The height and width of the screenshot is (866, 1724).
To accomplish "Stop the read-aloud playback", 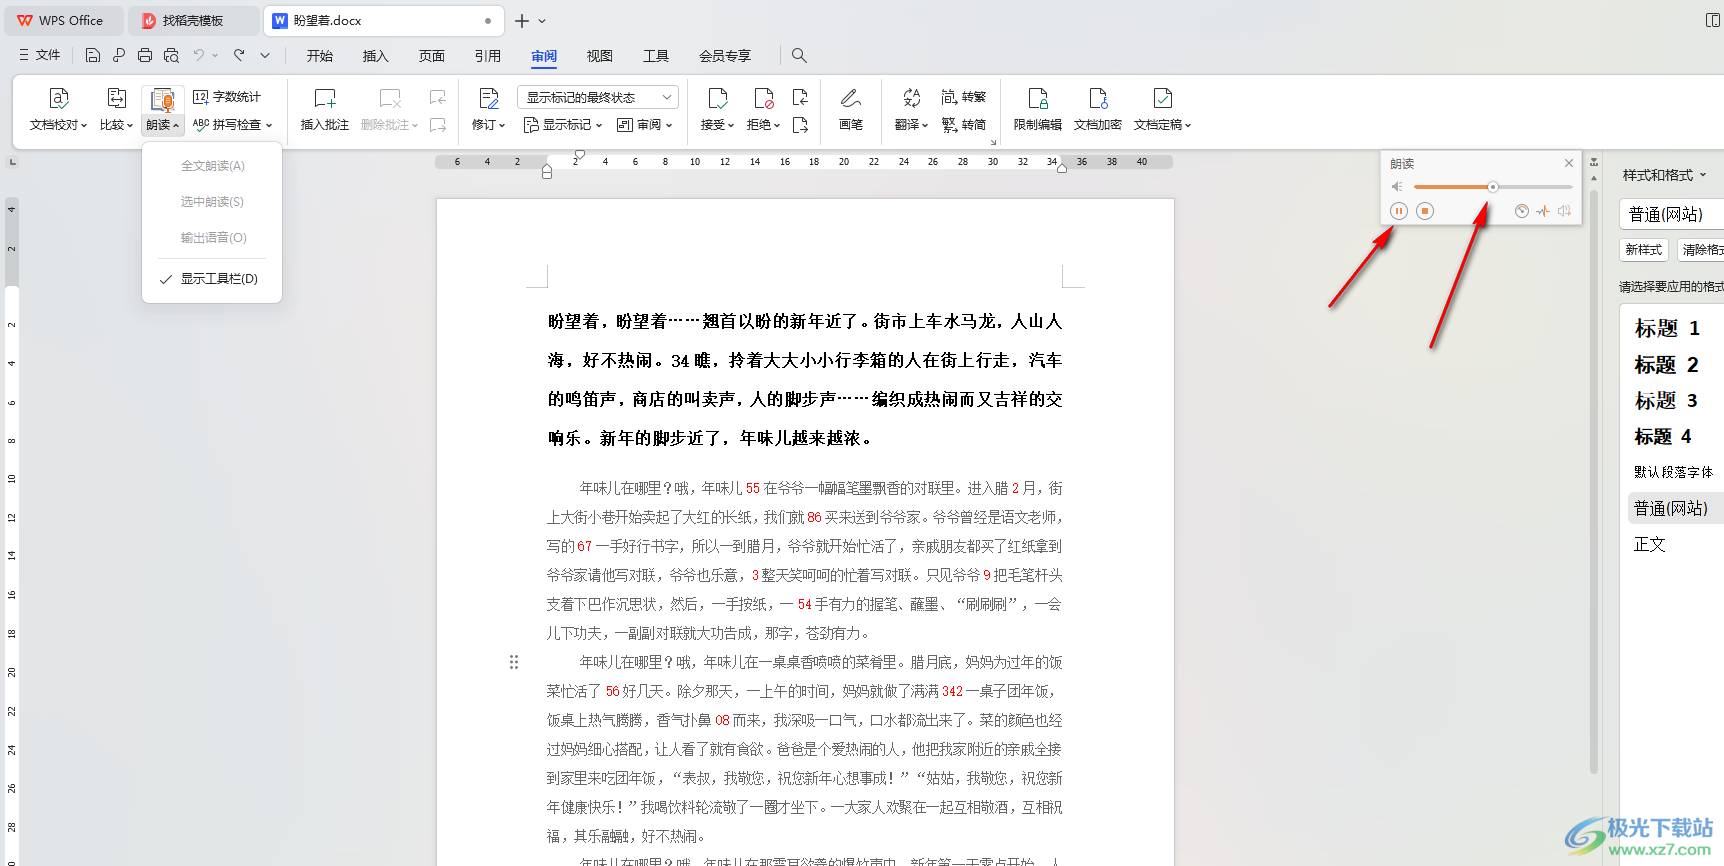I will [1425, 211].
